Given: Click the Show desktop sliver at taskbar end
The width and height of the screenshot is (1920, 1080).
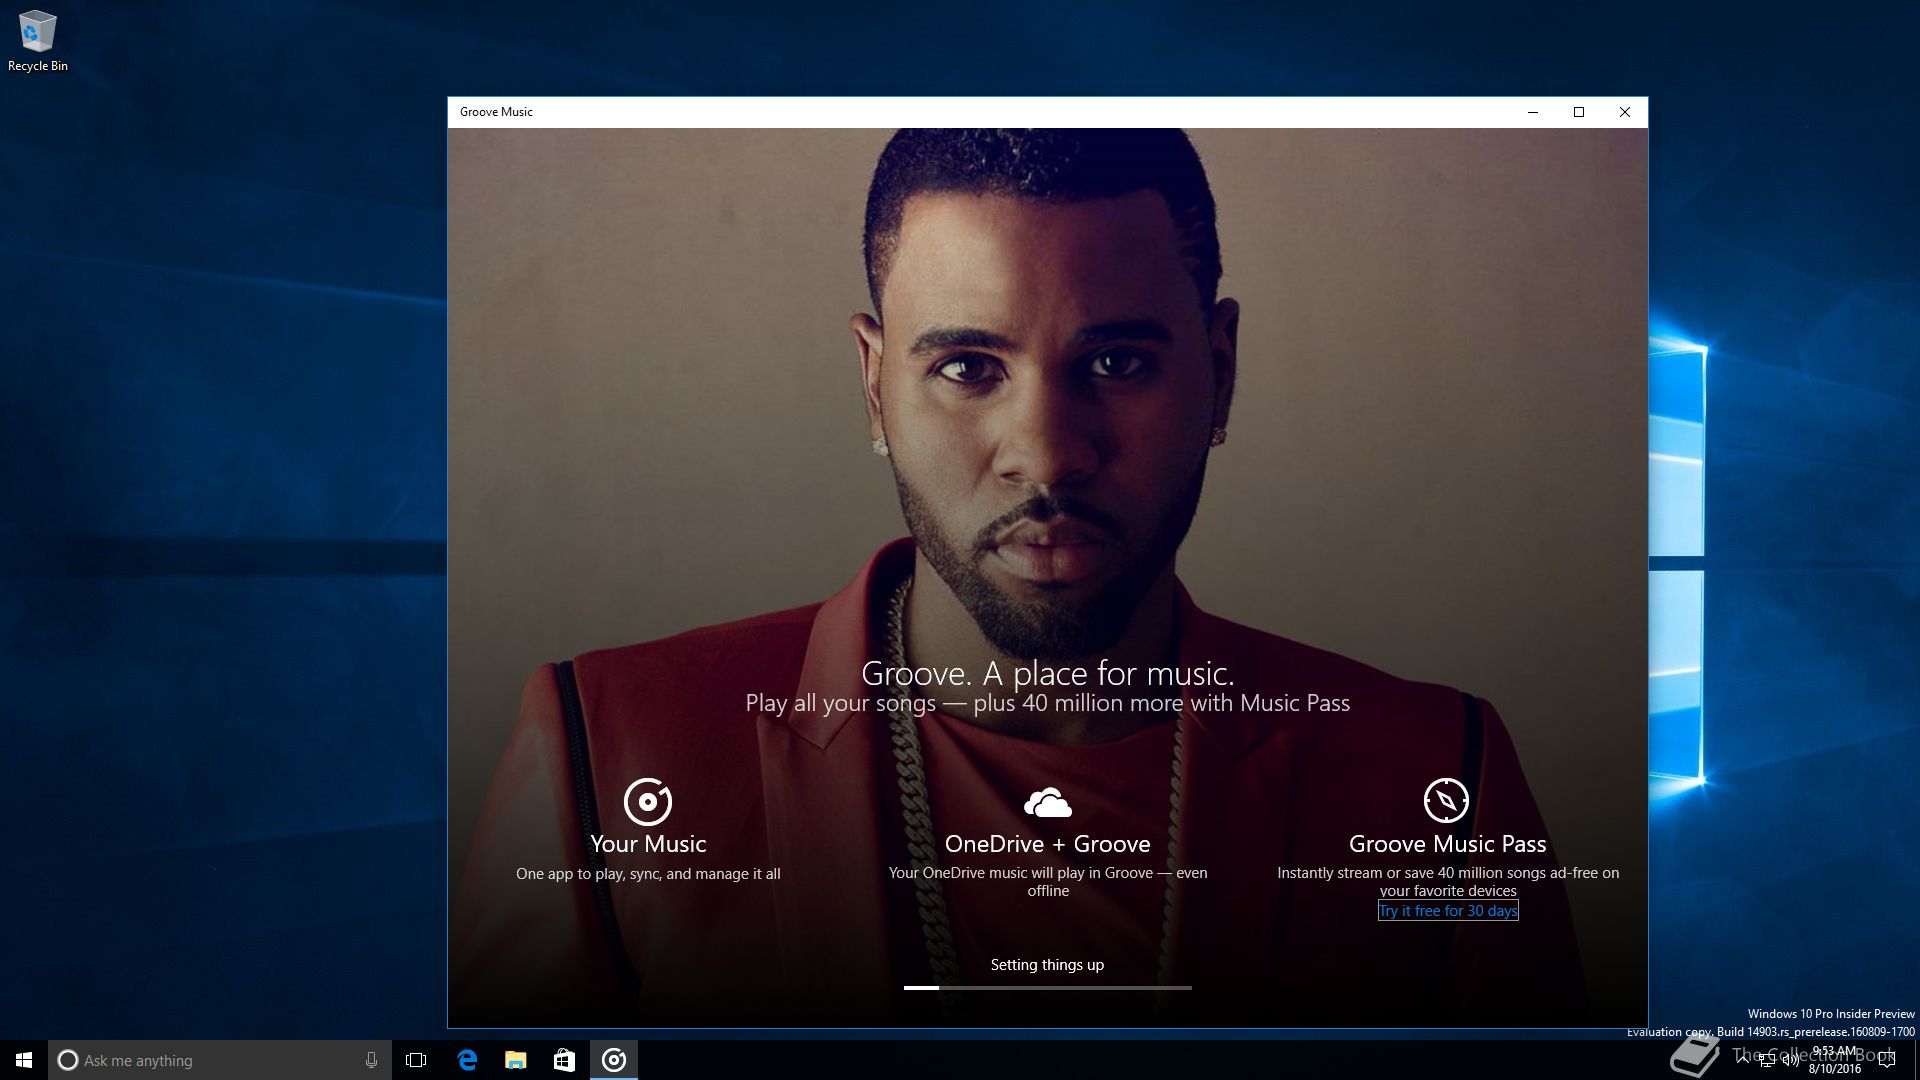Looking at the screenshot, I should point(1917,1060).
